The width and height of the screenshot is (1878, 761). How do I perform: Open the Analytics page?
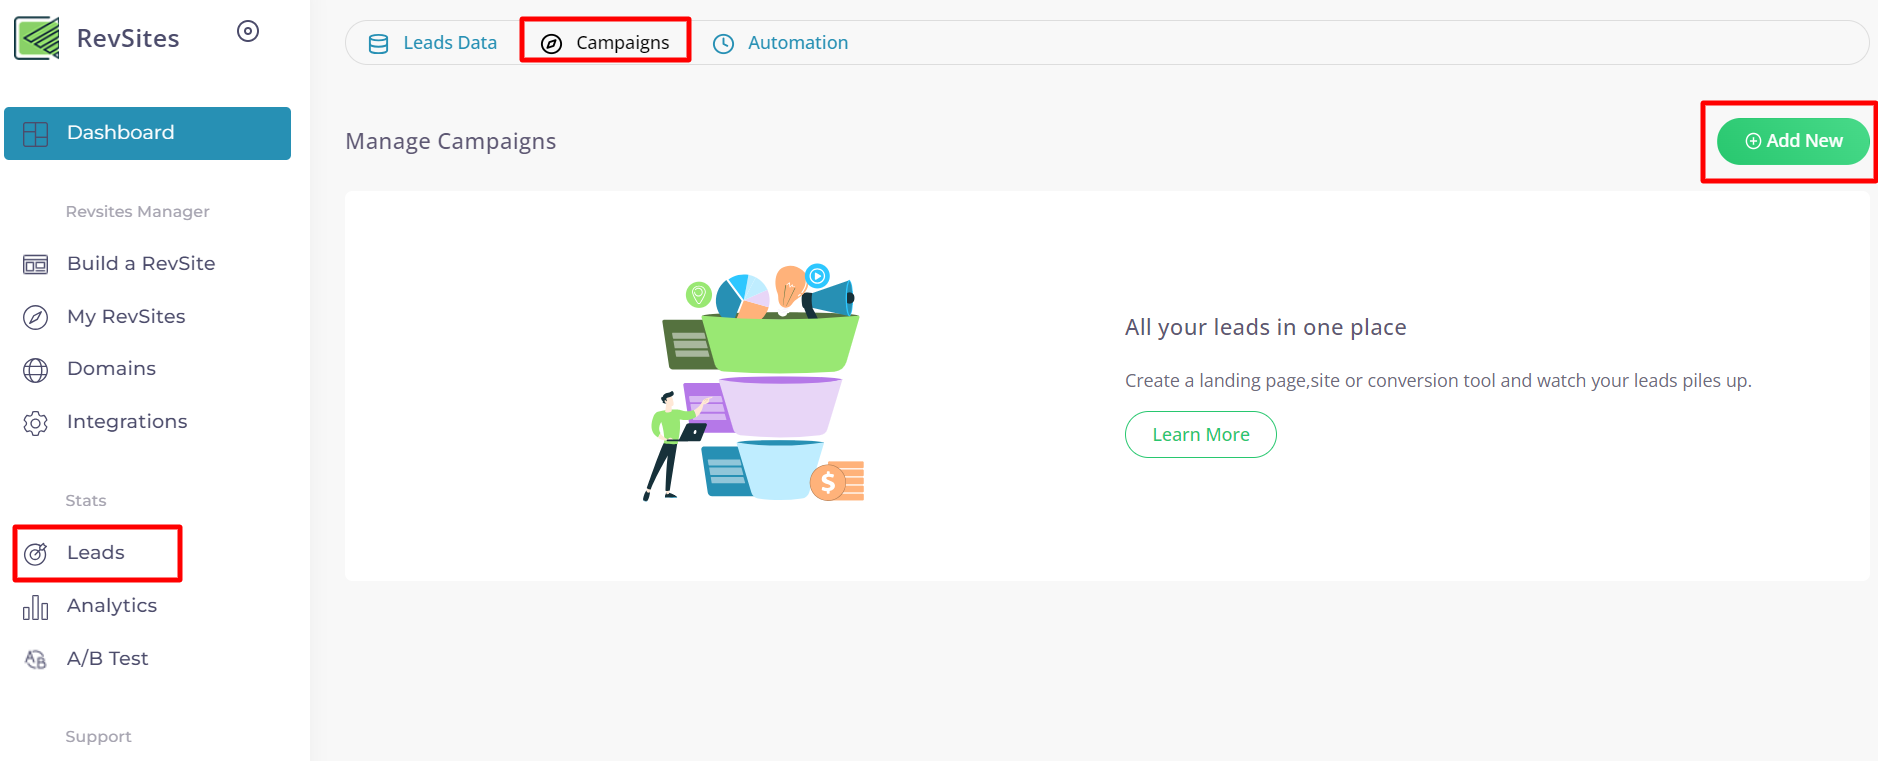[112, 605]
